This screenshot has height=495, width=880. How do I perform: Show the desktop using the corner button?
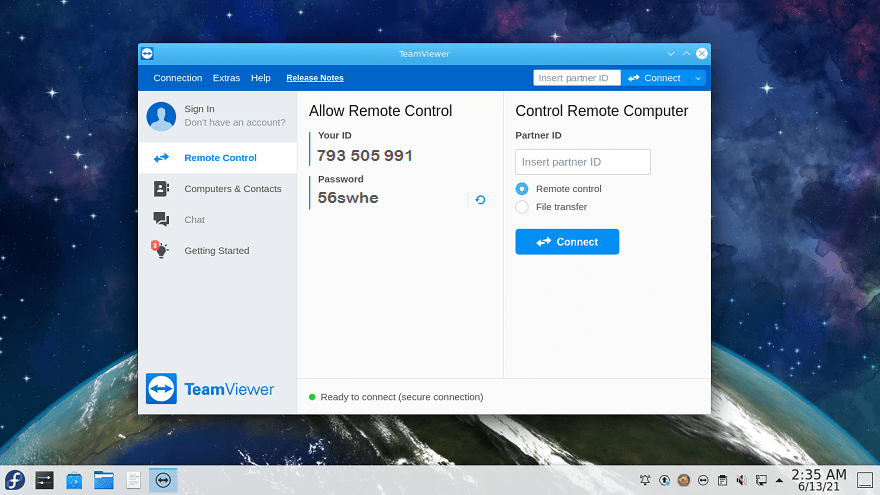pos(865,480)
